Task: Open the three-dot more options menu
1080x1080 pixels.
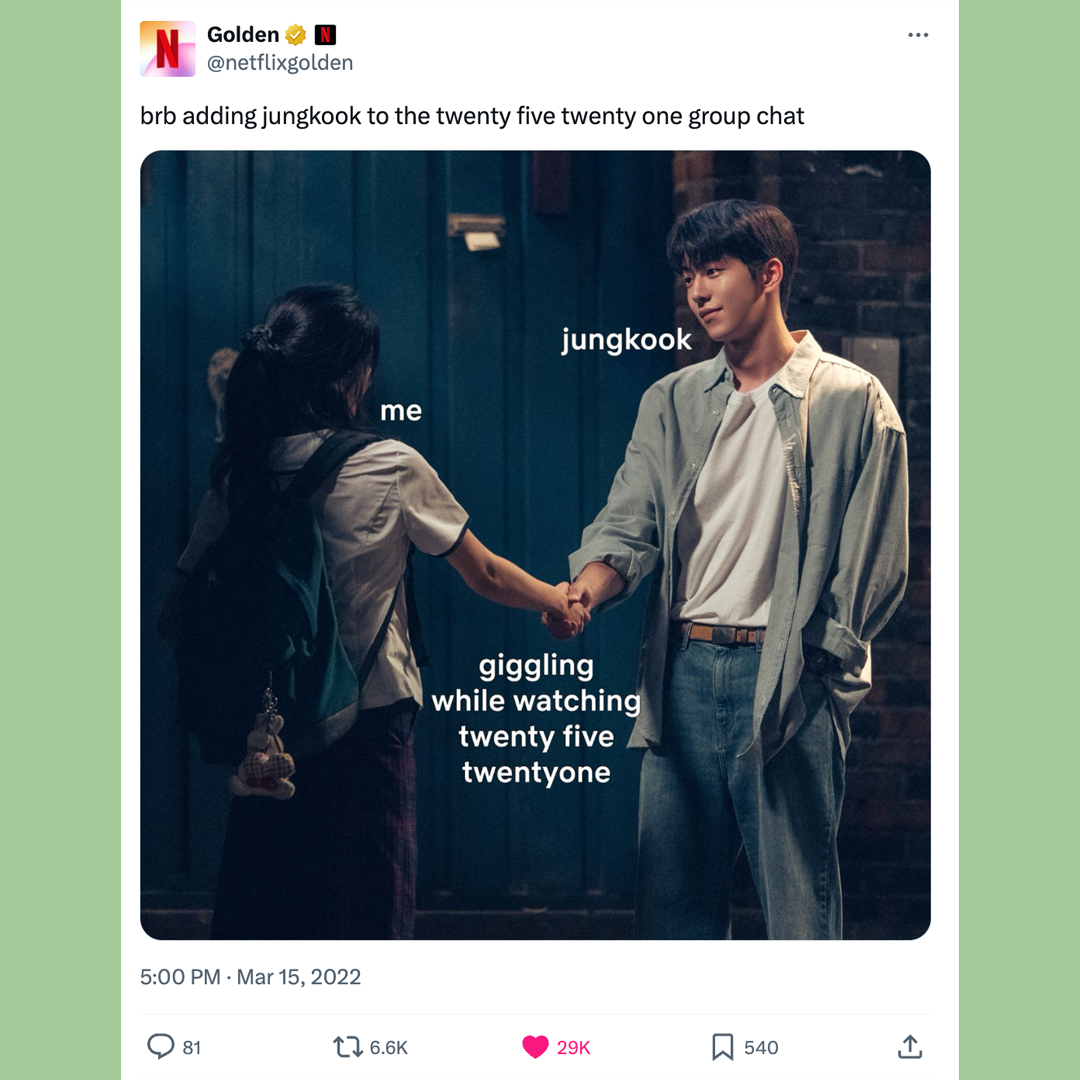Action: [917, 35]
